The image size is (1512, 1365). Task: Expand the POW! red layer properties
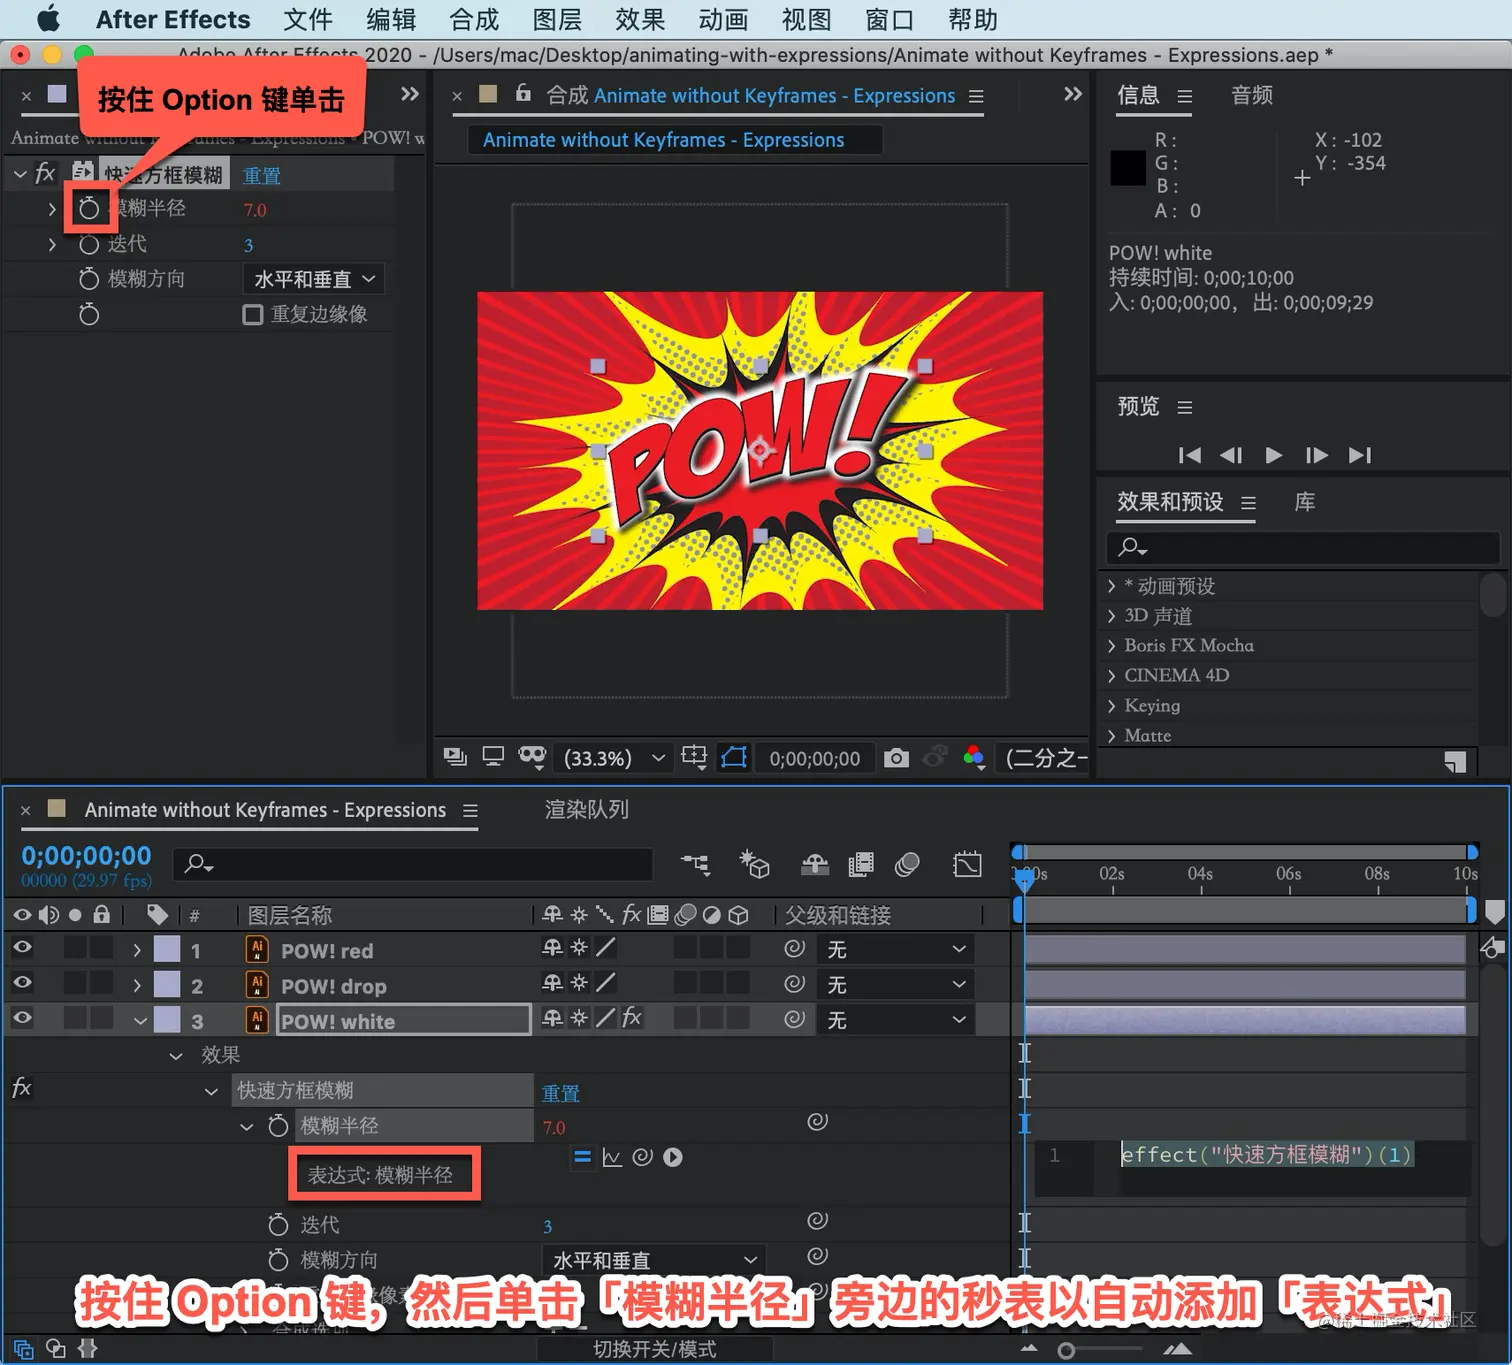(x=137, y=950)
